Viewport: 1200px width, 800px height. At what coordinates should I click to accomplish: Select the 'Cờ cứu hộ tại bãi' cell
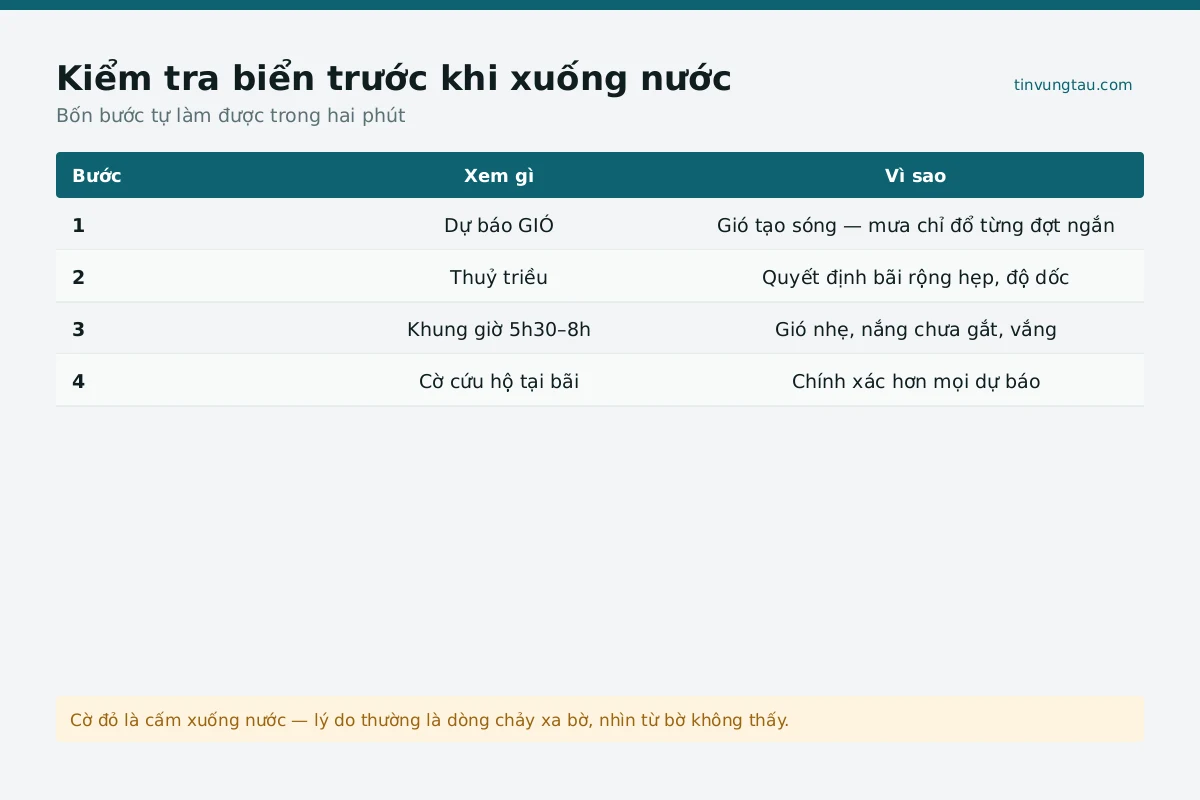coord(499,381)
